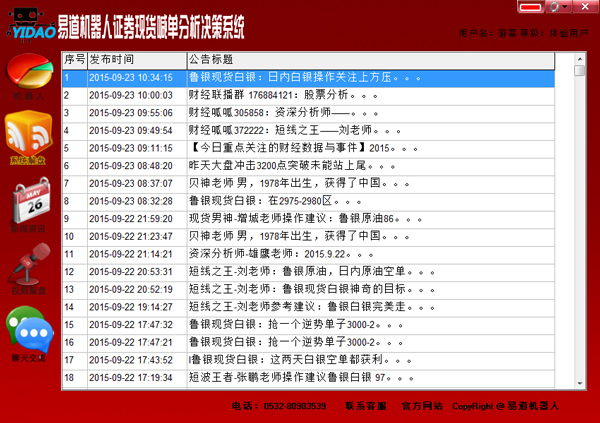Select row 8 鲁银现货白银：在2975-2980区

pos(308,201)
